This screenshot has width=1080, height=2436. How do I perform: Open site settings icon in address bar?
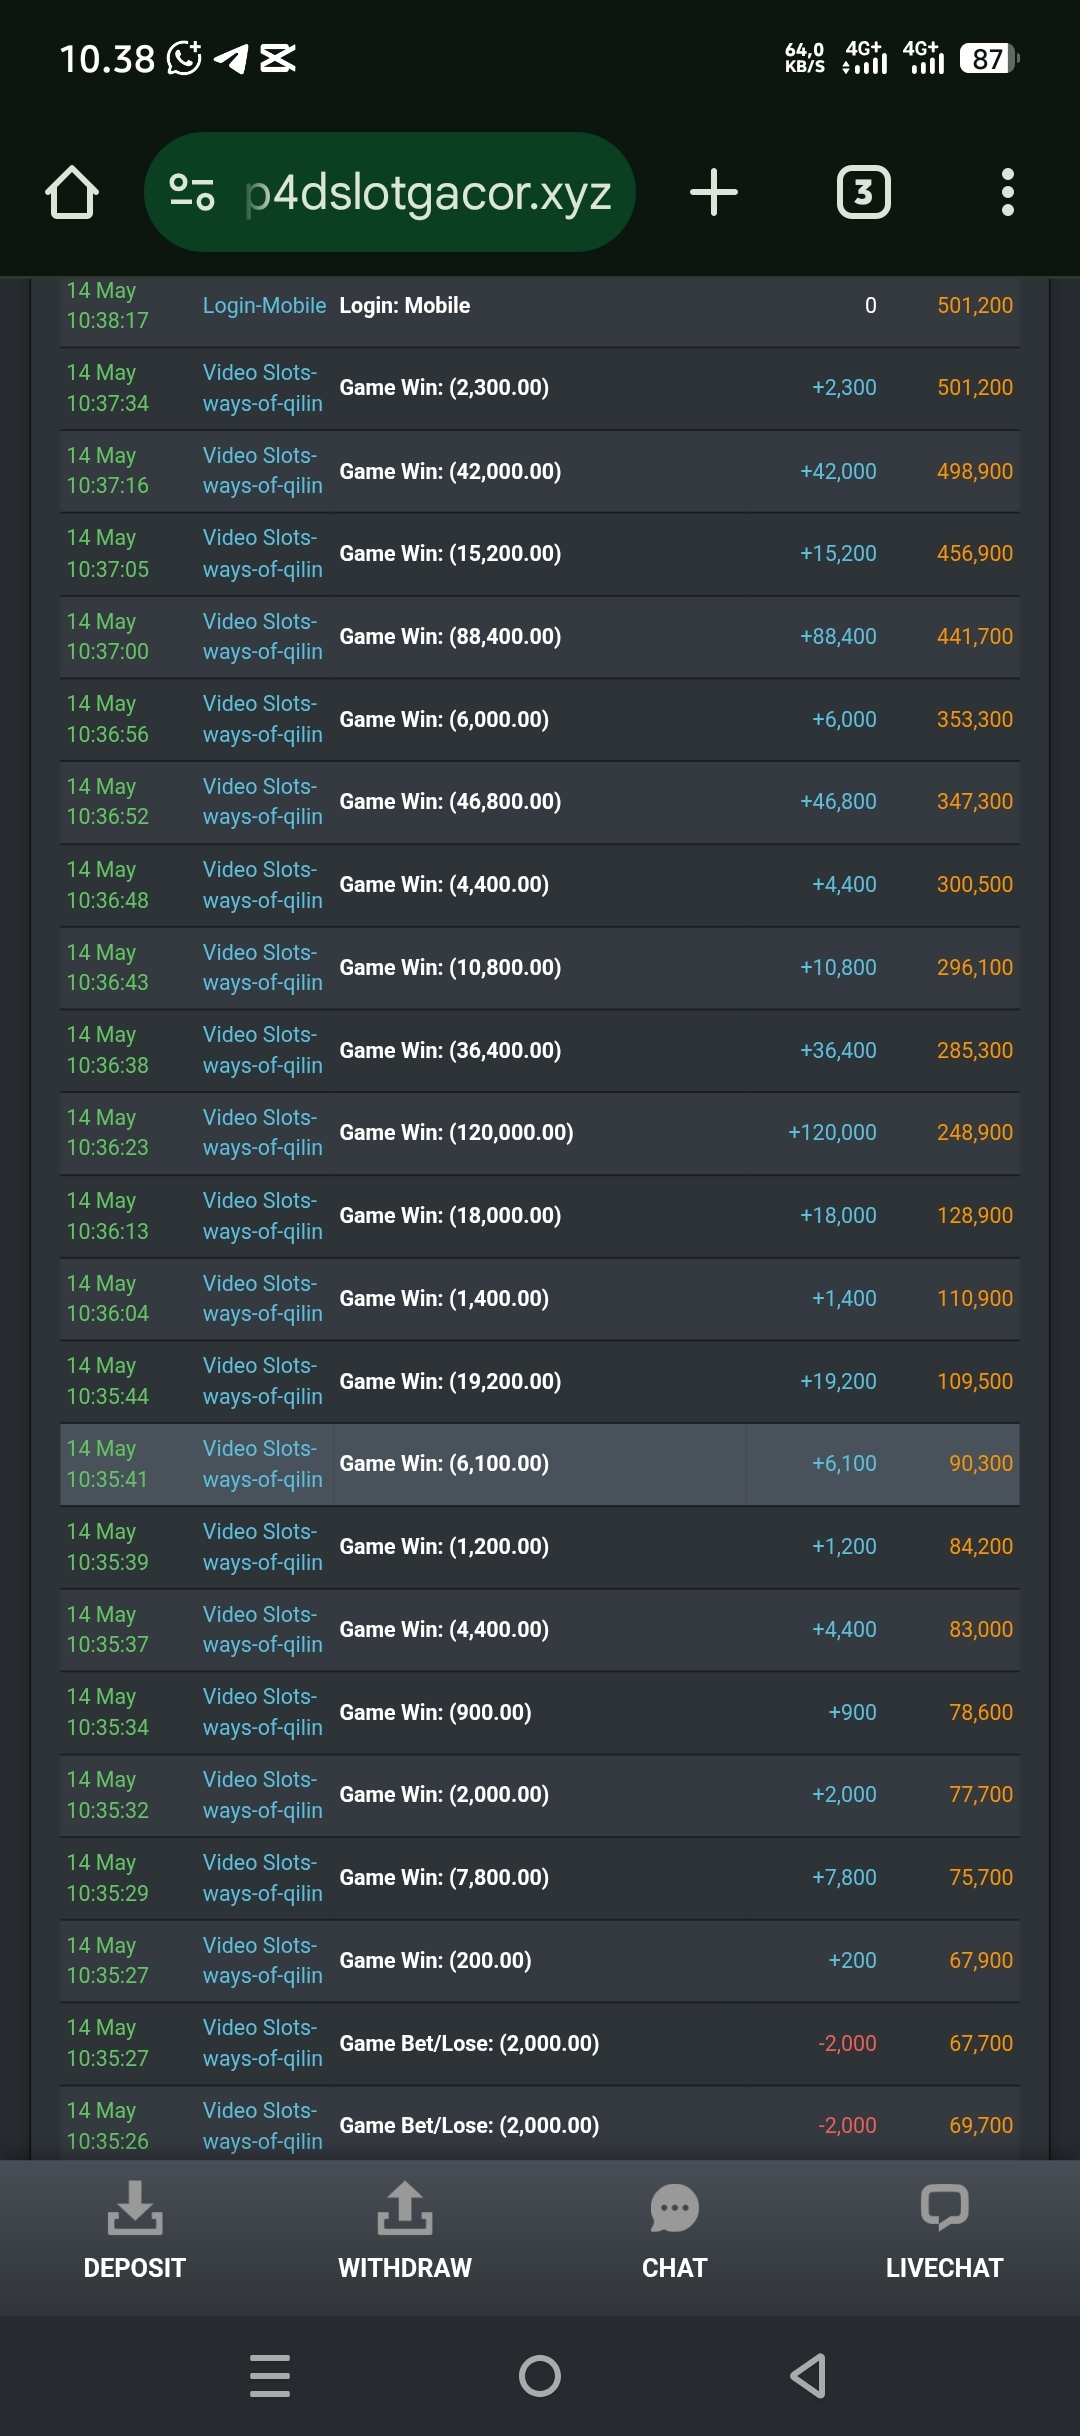[x=192, y=192]
